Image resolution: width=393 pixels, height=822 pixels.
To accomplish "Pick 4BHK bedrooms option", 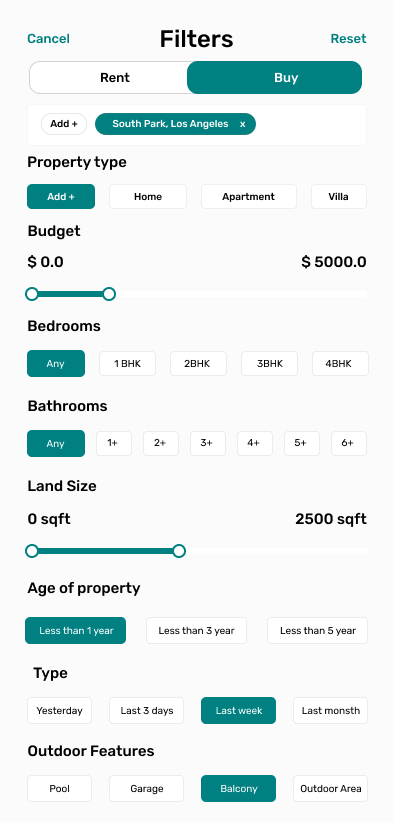I will click(x=340, y=363).
